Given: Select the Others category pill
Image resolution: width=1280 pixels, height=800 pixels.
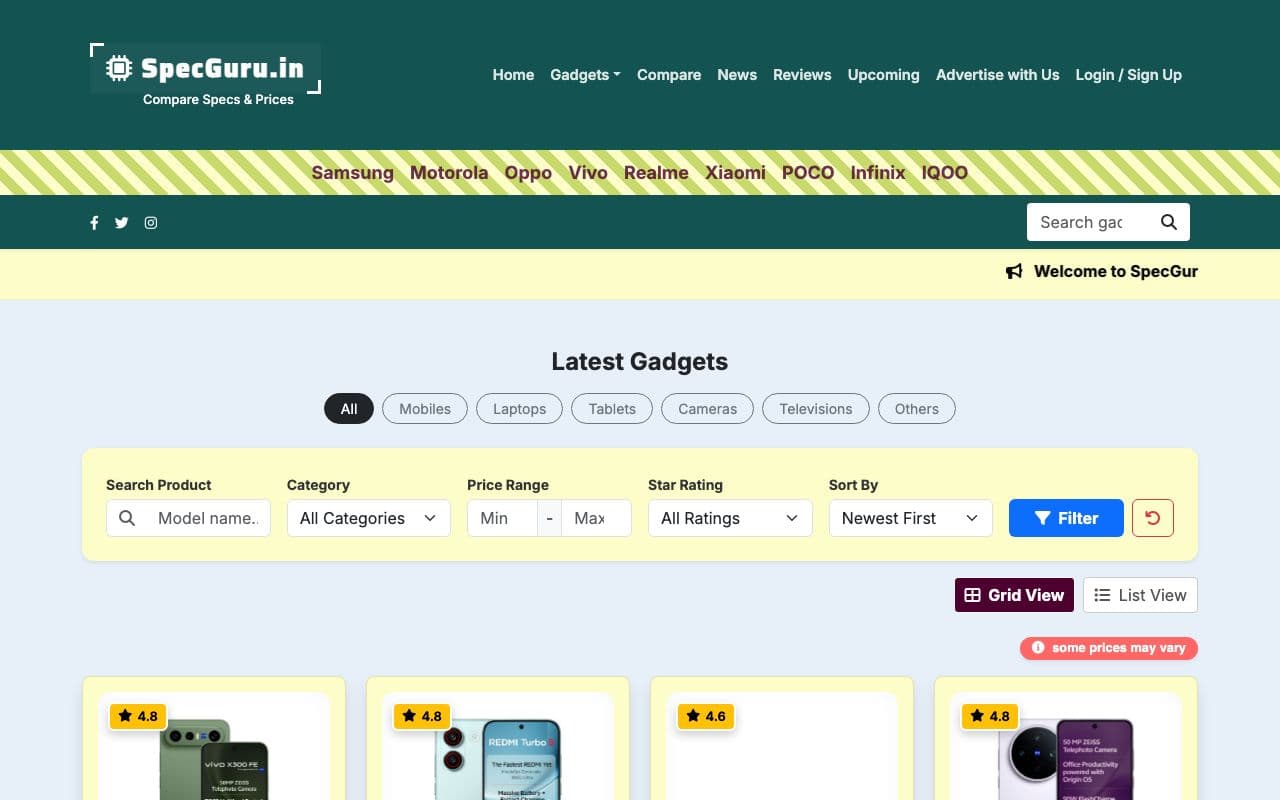Looking at the screenshot, I should point(917,408).
